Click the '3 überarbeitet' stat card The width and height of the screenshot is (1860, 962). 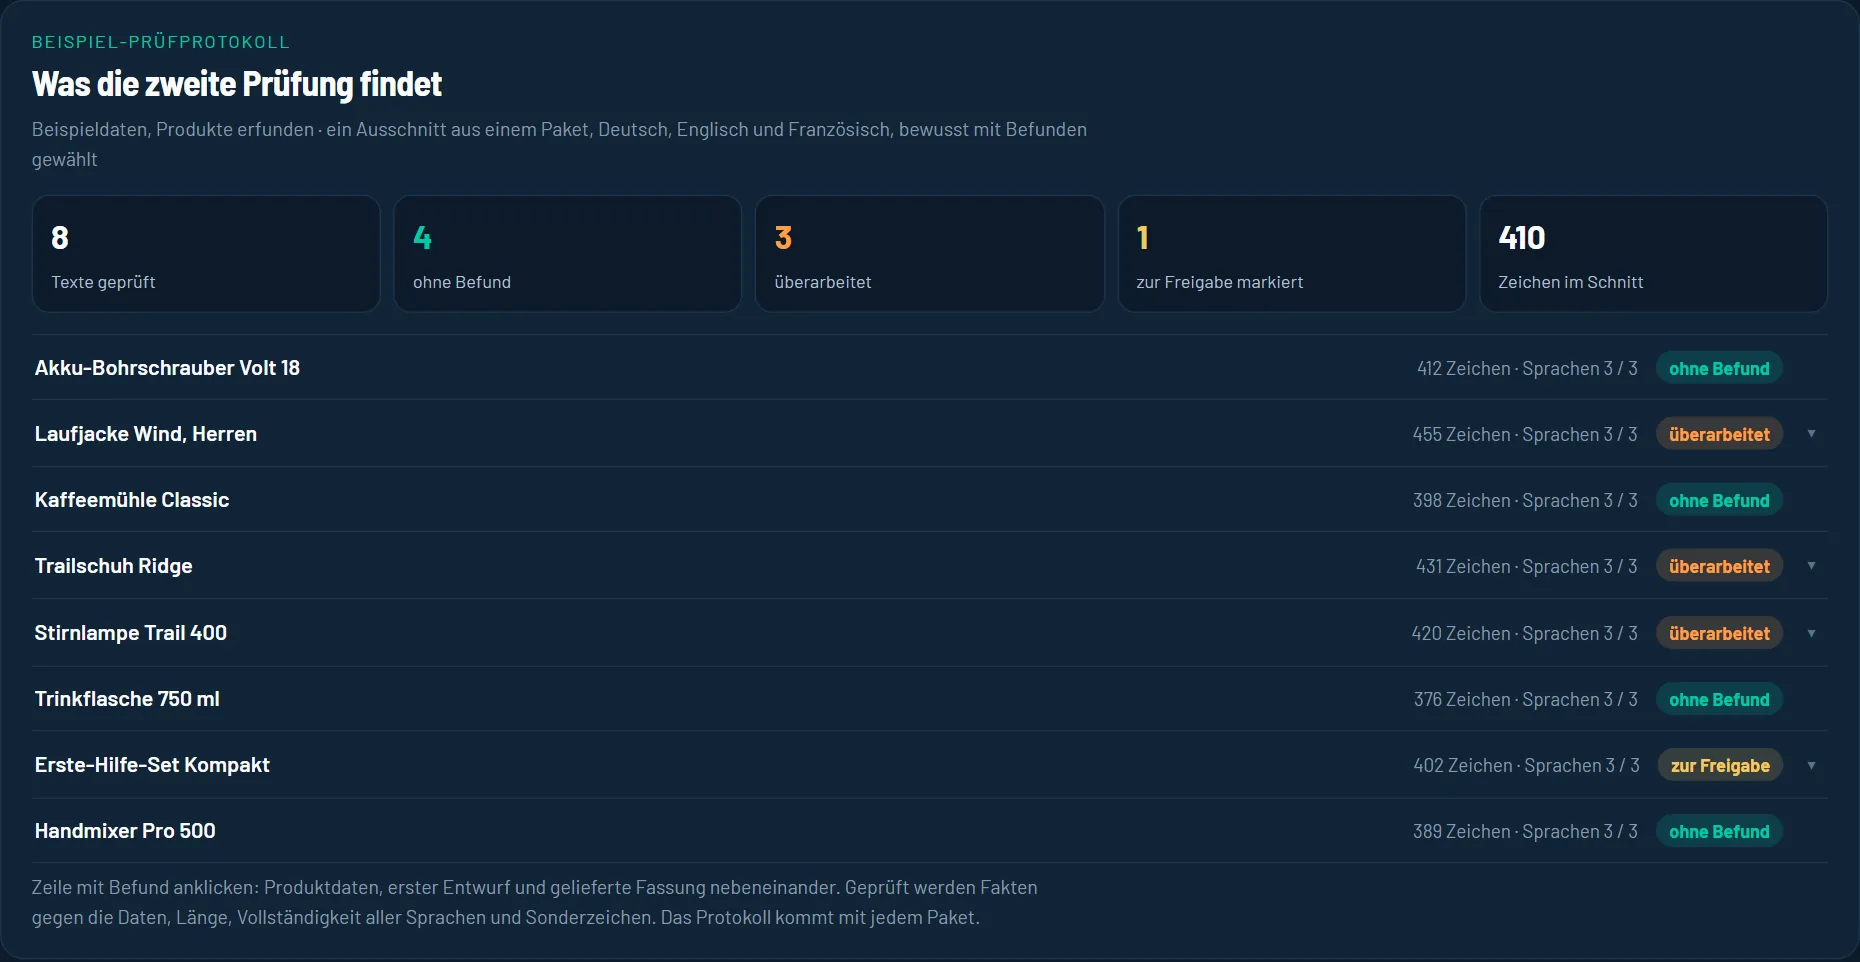(x=930, y=254)
